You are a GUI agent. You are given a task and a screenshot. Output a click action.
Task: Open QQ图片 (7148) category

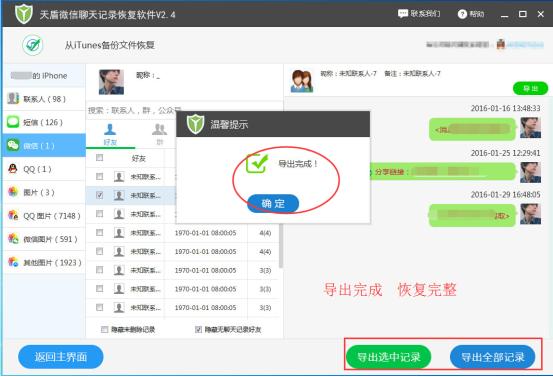(x=44, y=215)
